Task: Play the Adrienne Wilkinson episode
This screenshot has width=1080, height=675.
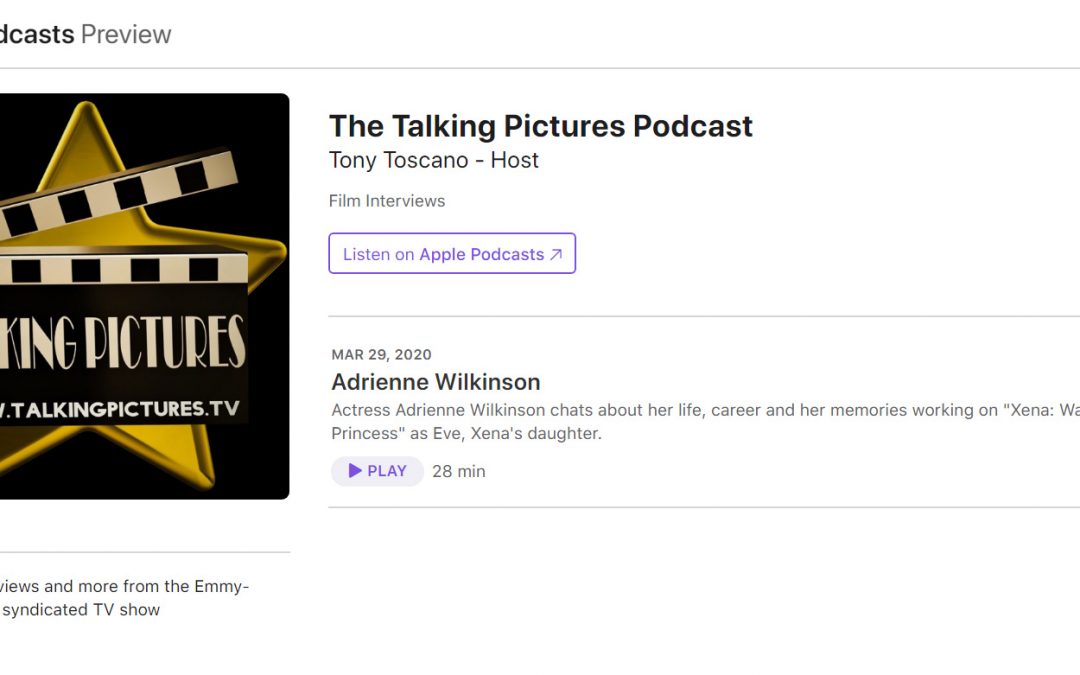Action: [x=377, y=471]
